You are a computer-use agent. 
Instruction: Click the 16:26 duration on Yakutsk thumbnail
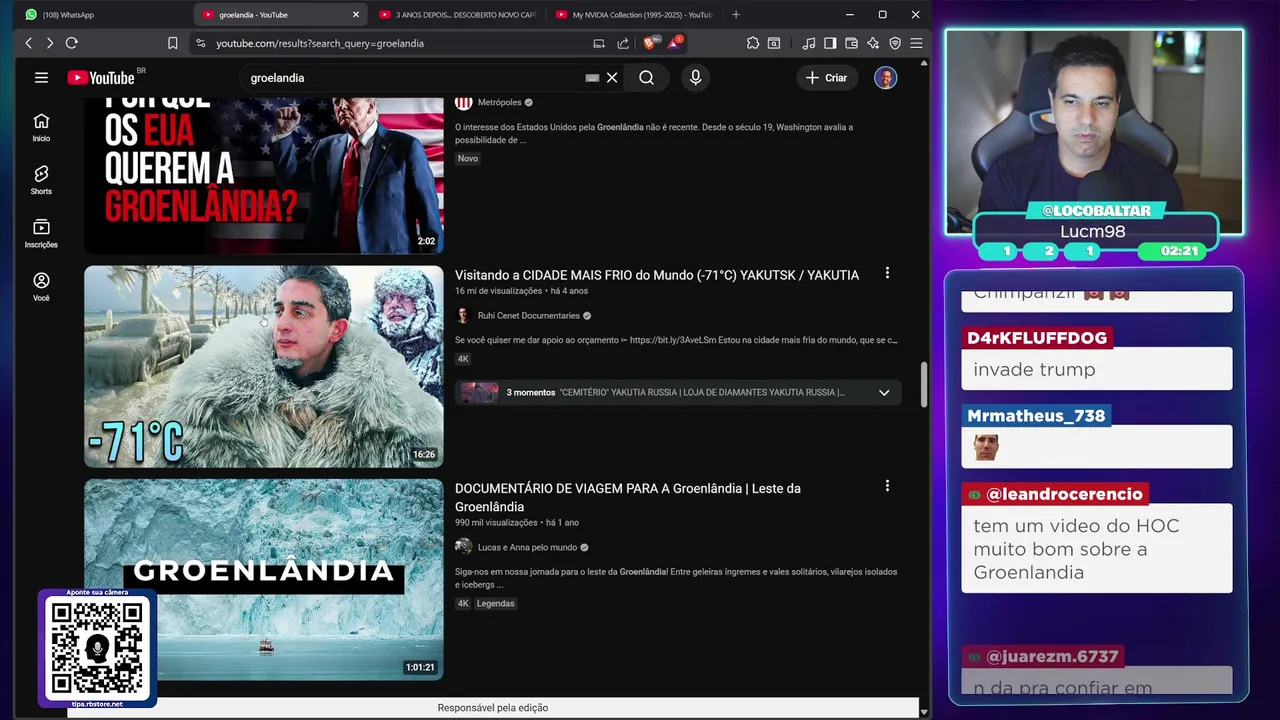tap(424, 455)
